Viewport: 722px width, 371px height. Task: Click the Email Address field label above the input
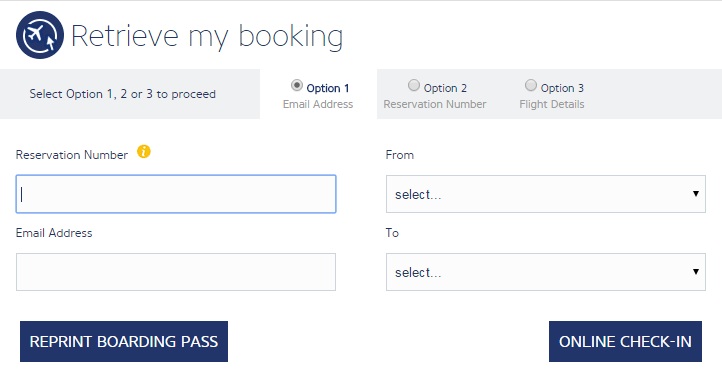point(54,233)
